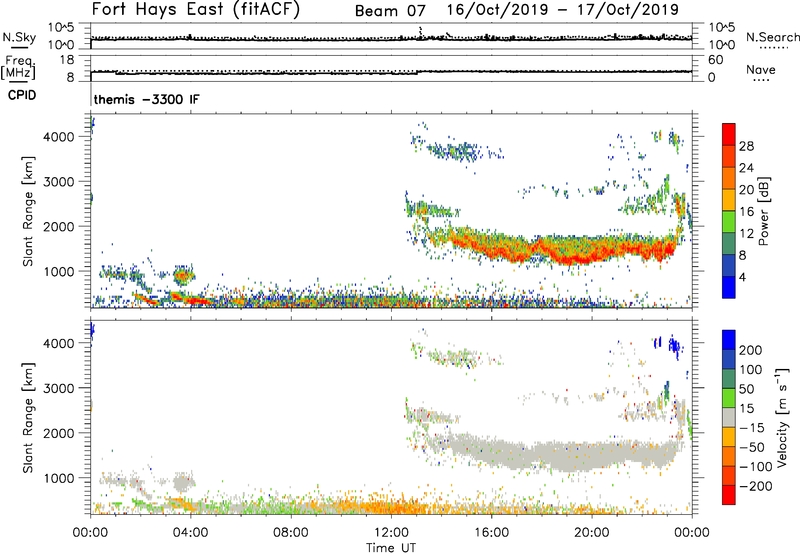Click the blue velocity patch near 4000 km at 23:00
The width and height of the screenshot is (800, 554).
674,347
